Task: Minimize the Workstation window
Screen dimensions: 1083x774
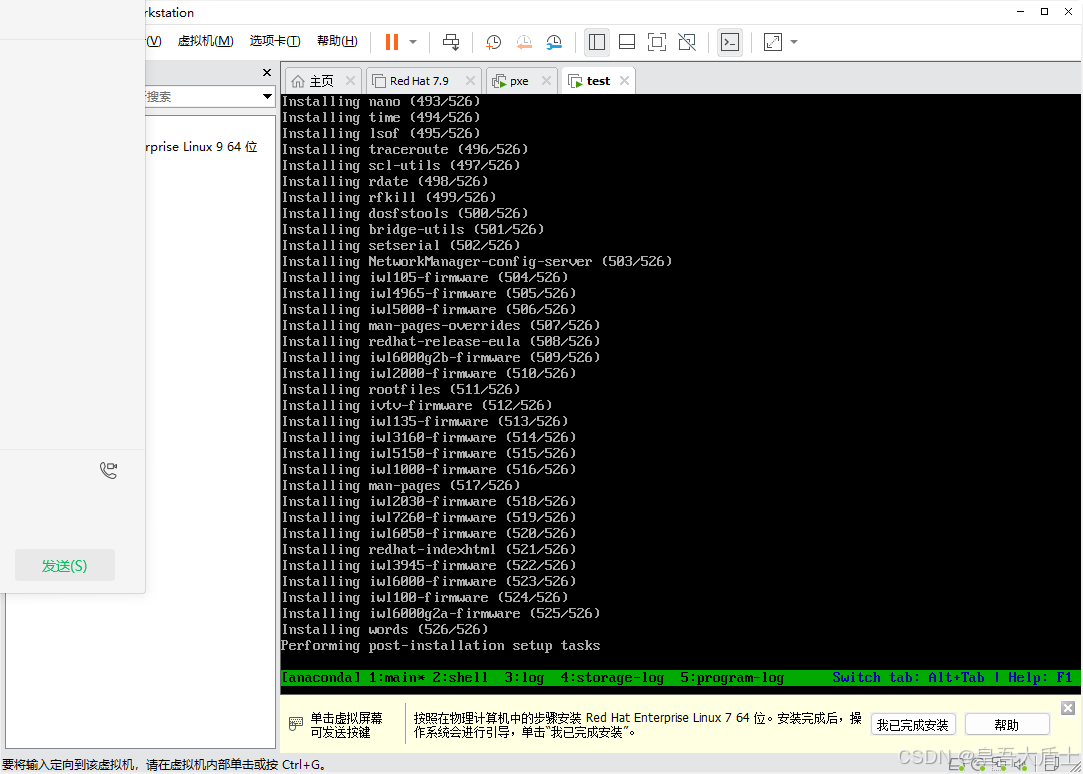Action: pyautogui.click(x=1020, y=12)
